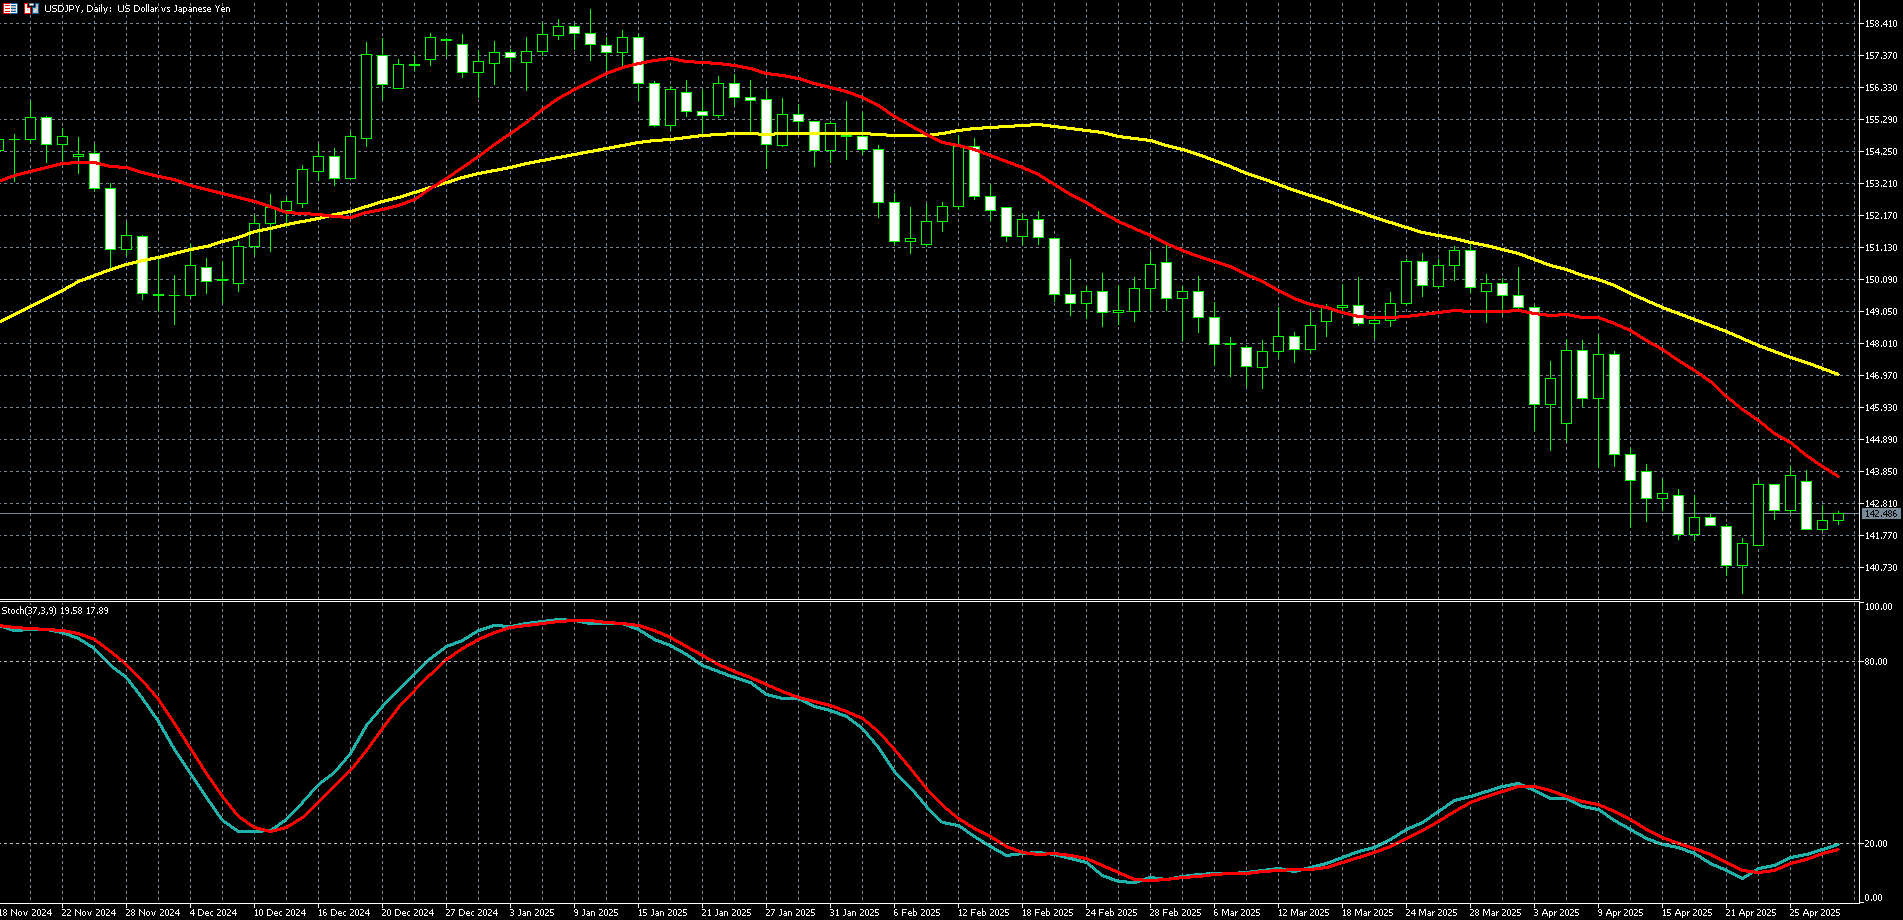Click the 18 Feb 2025 date label
The image size is (1903, 920).
pyautogui.click(x=1047, y=913)
